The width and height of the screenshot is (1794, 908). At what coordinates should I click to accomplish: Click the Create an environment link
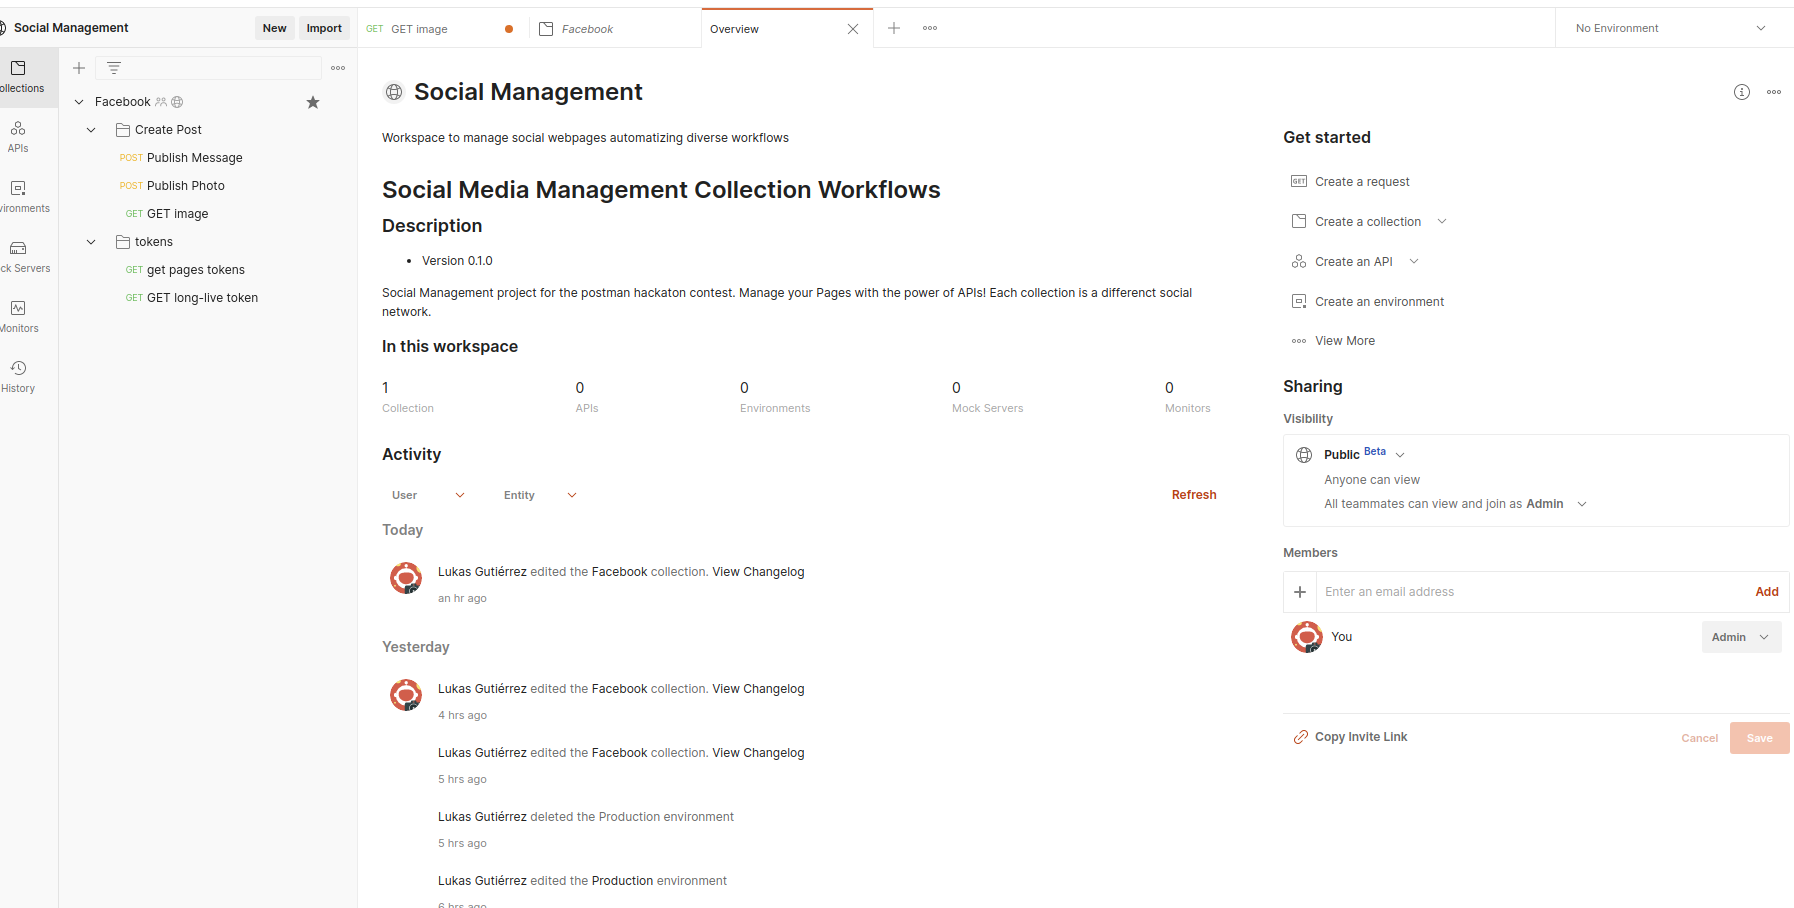(x=1379, y=301)
